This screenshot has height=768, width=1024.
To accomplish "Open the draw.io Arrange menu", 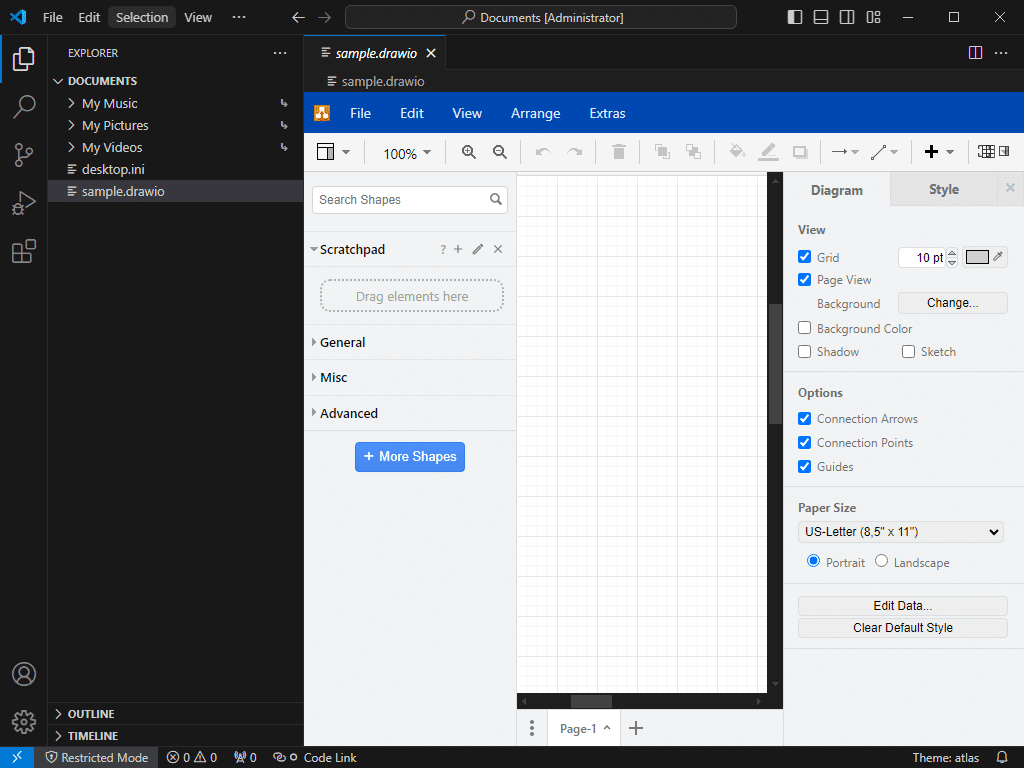I will tap(536, 113).
